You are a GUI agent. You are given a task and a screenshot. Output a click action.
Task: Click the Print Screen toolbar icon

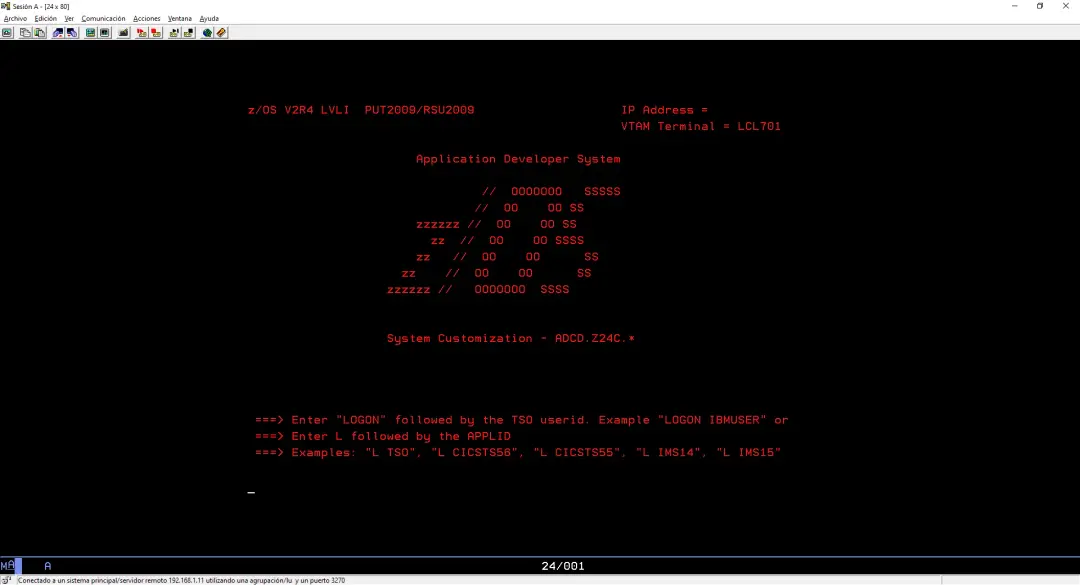(x=7, y=32)
